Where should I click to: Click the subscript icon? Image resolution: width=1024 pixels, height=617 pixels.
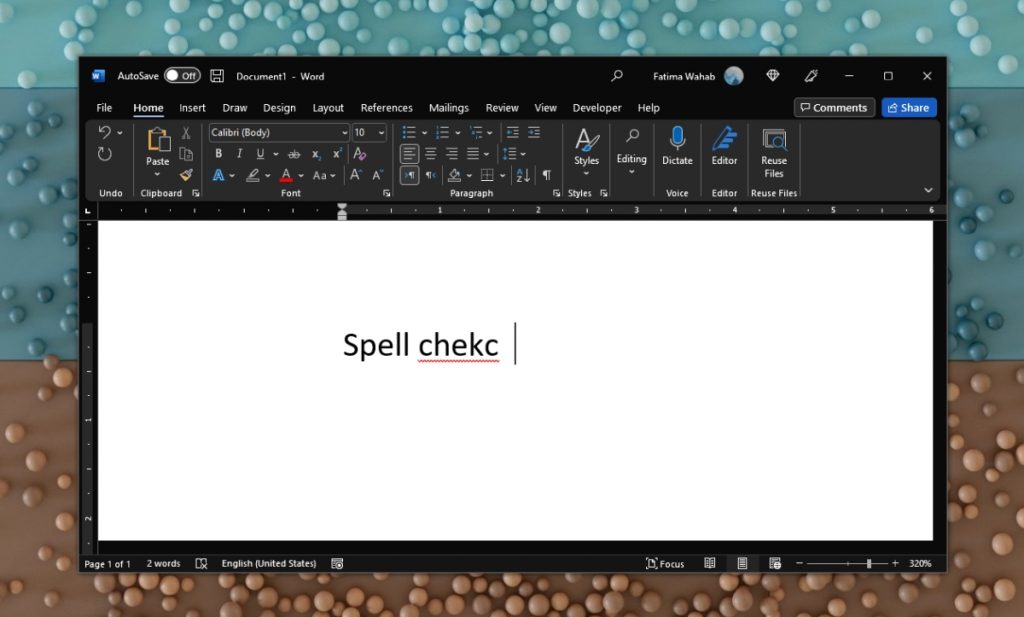316,153
